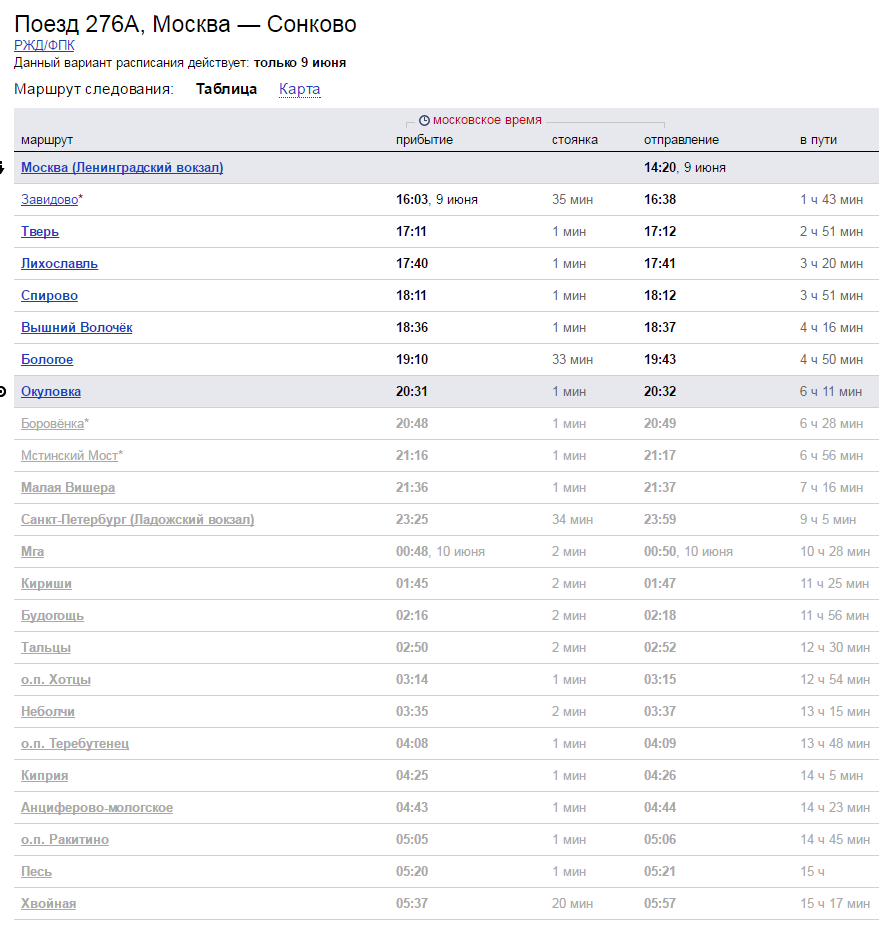This screenshot has width=886, height=927.
Task: Click the Спирово station link
Action: pos(49,296)
